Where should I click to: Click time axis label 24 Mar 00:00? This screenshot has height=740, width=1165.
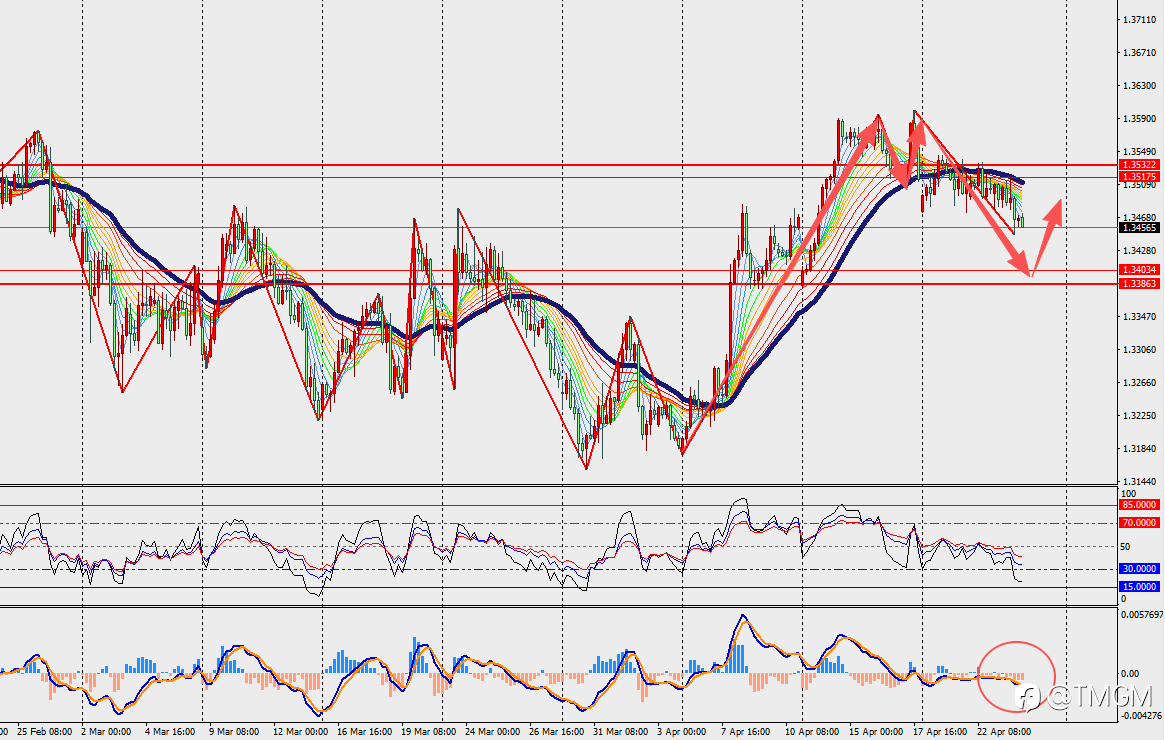(x=493, y=732)
